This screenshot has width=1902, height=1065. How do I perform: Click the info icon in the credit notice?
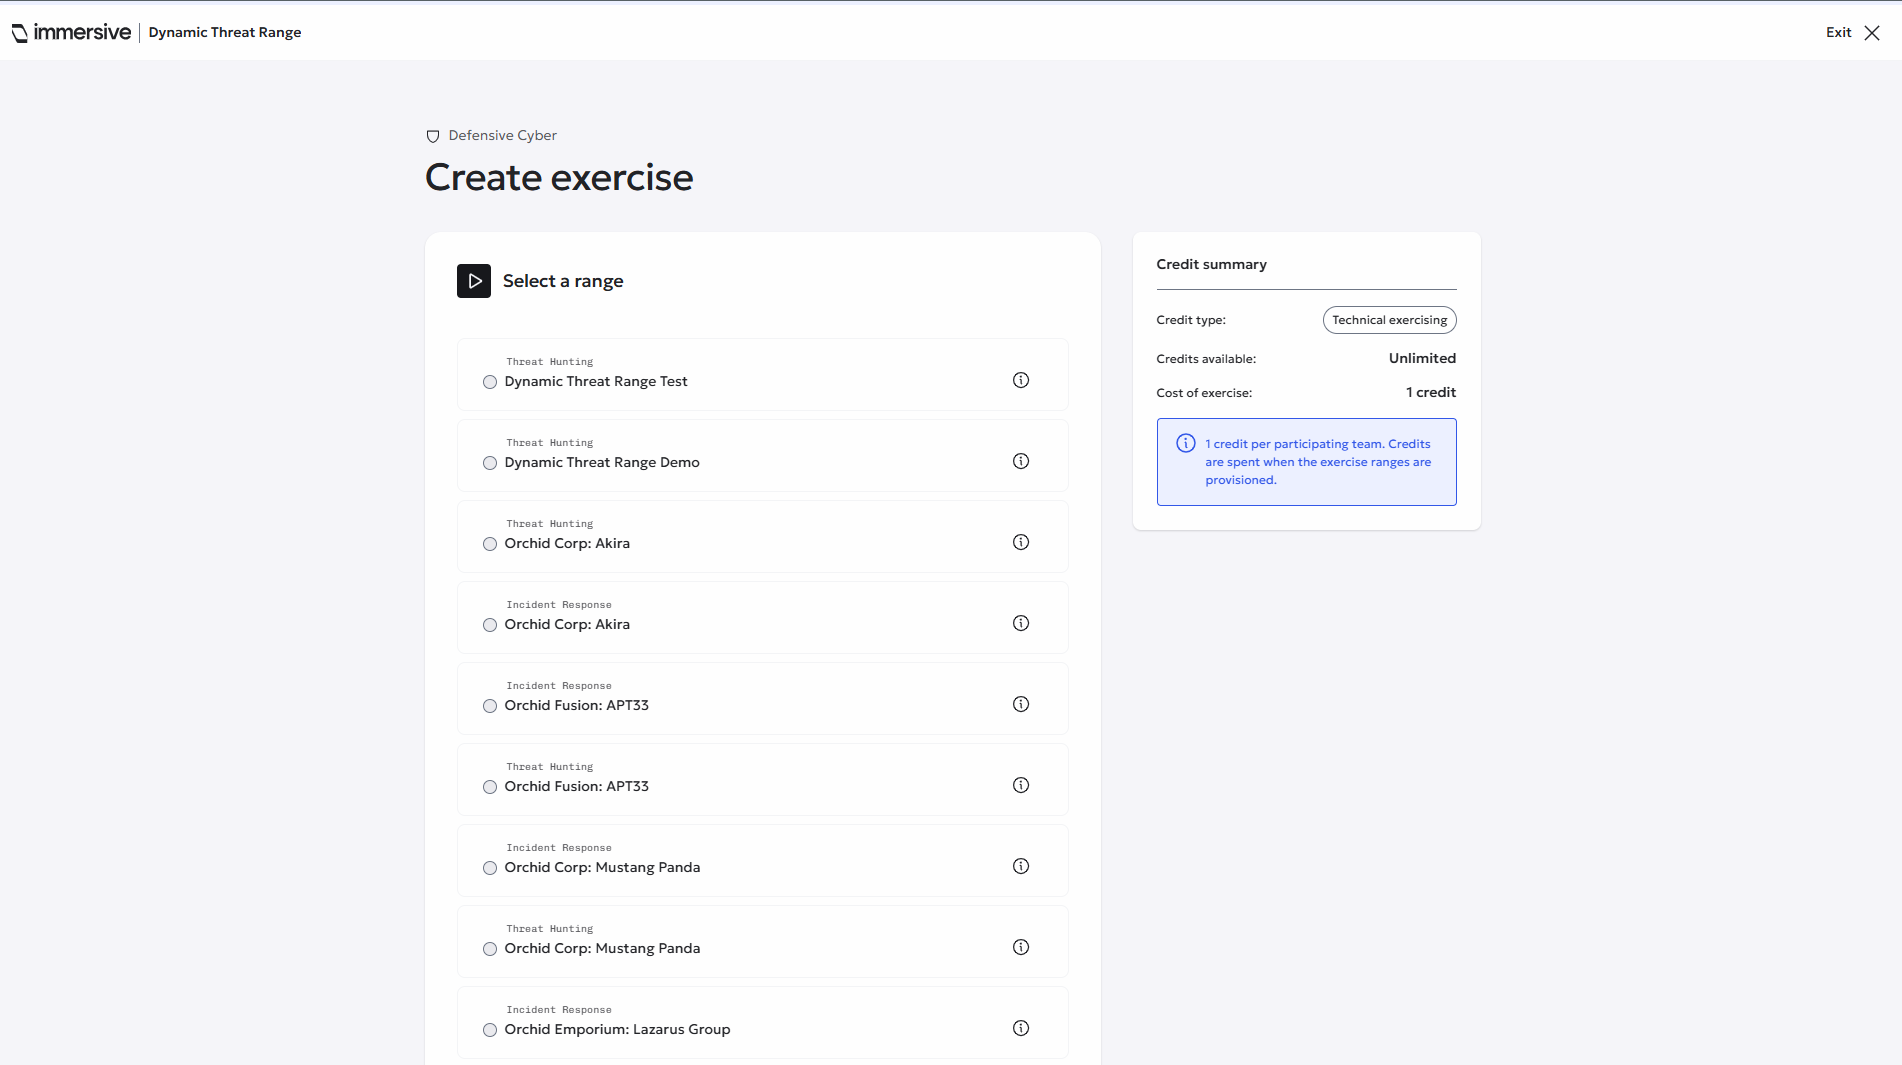point(1186,443)
